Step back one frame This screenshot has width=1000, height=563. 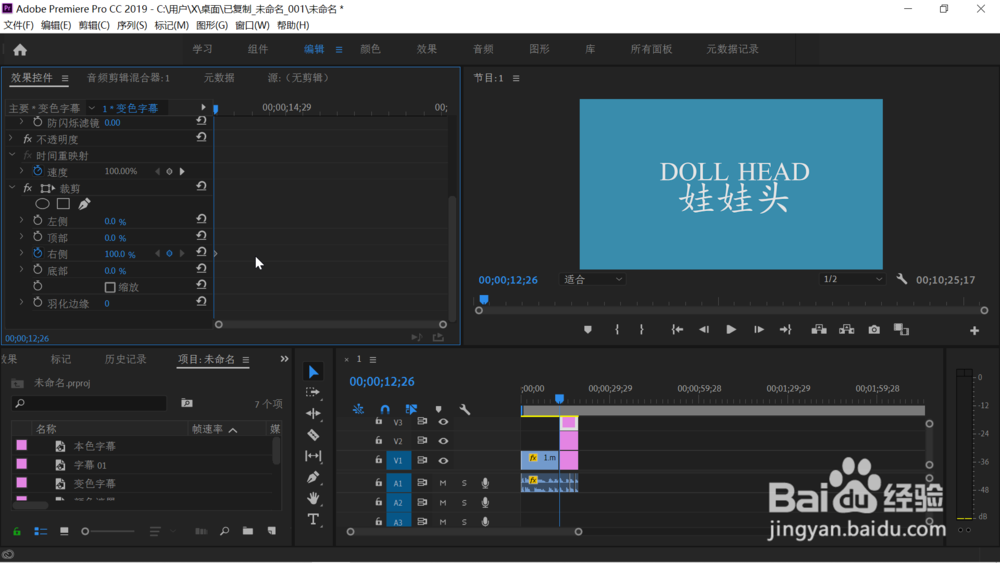tap(704, 330)
